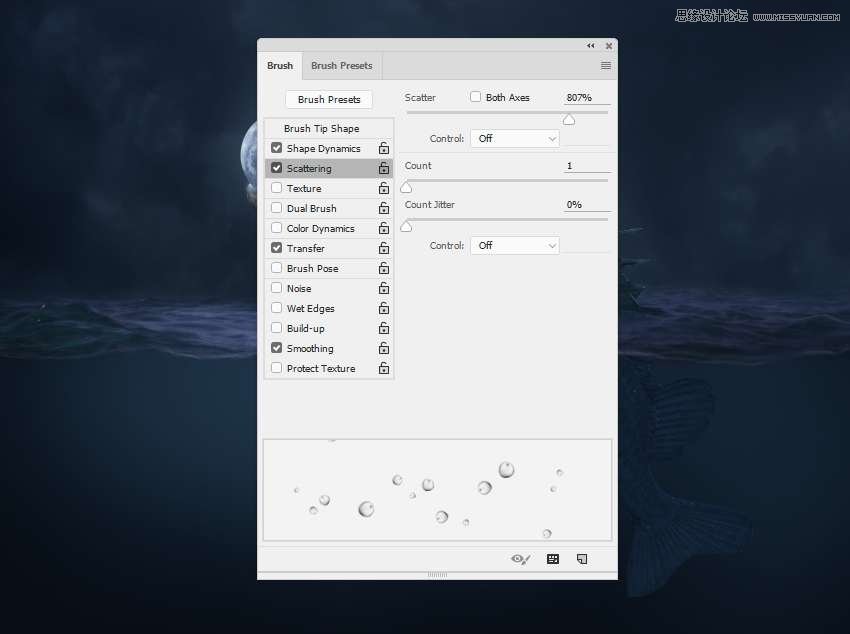Click the Scatter slider handle
Viewport: 850px width, 634px height.
coord(568,120)
